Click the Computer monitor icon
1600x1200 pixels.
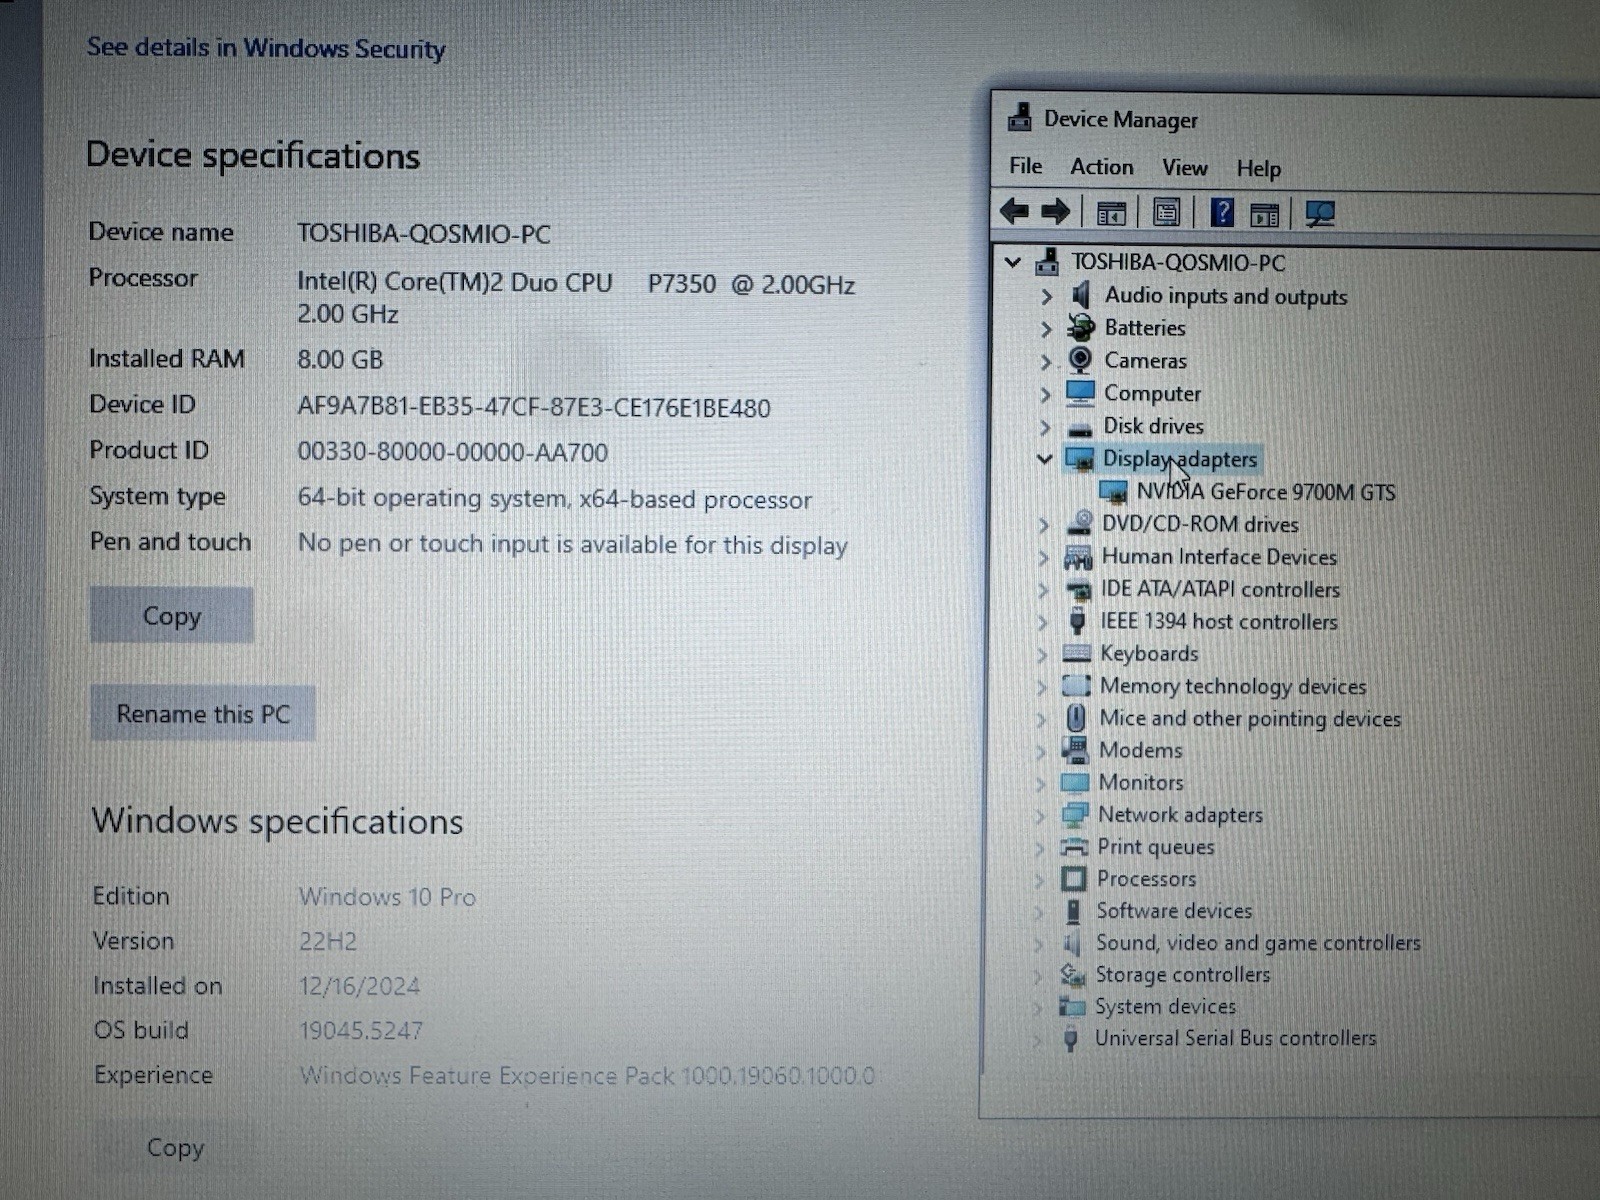(1080, 392)
